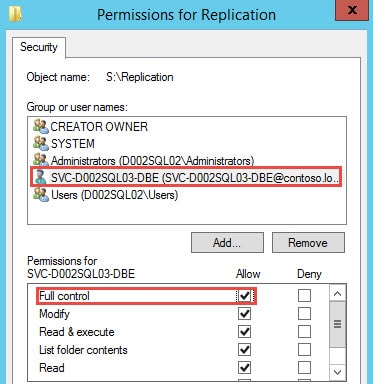Screen dimensions: 373x384
Task: Toggle Allow checkbox for Modify
Action: (244, 314)
